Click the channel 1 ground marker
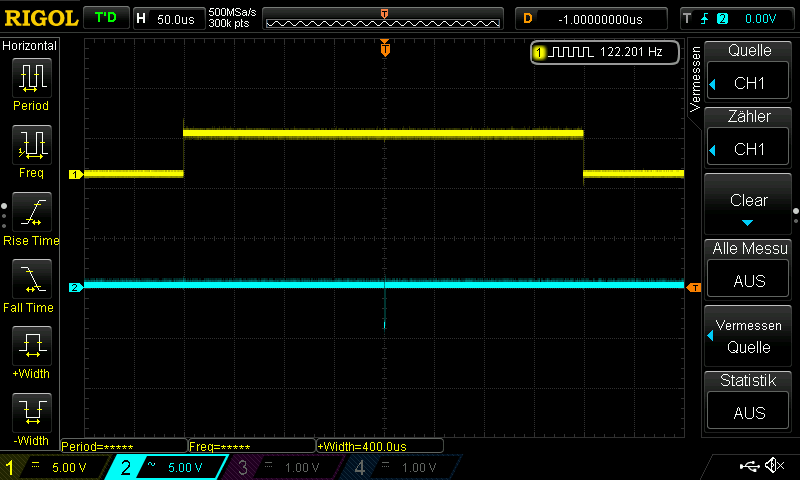800x480 pixels. coord(76,174)
